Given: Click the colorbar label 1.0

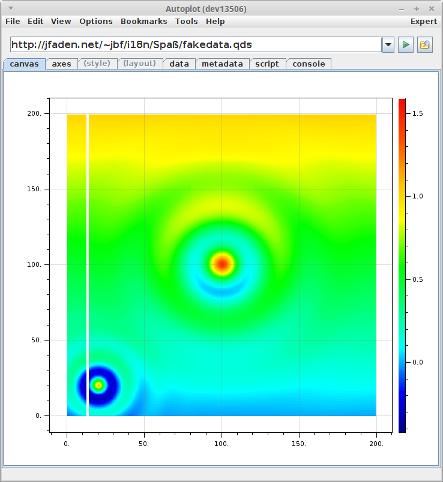Looking at the screenshot, I should [418, 196].
